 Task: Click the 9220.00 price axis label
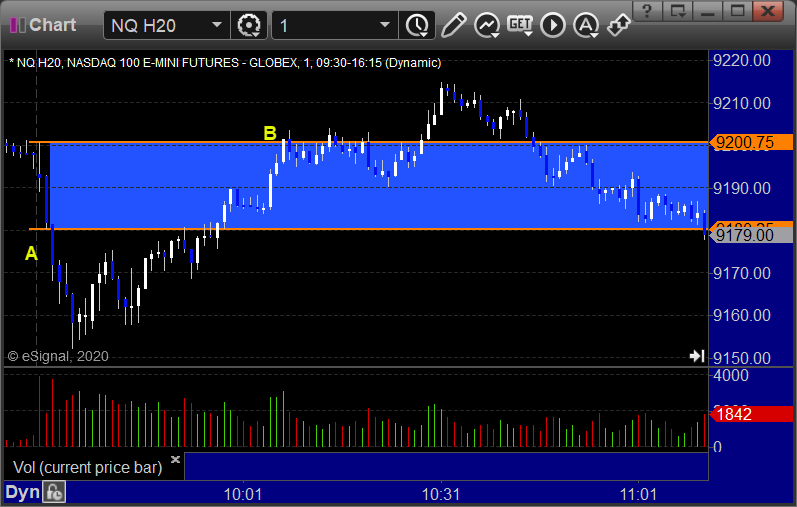click(x=742, y=61)
